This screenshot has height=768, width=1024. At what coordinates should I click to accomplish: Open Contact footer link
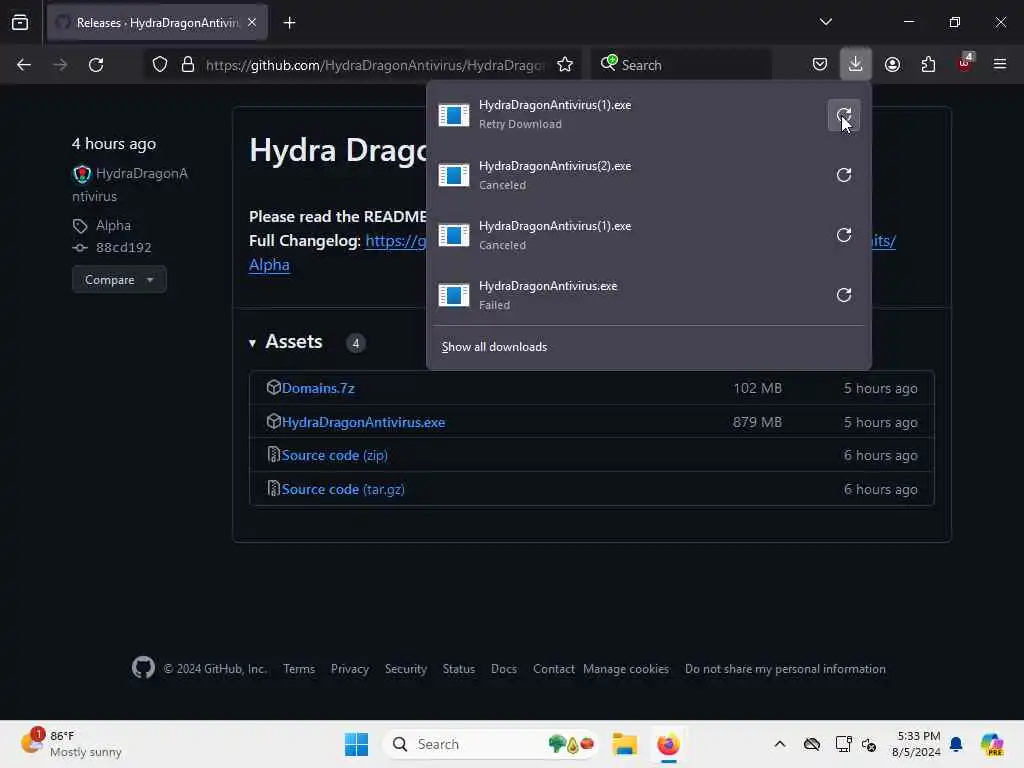(553, 669)
